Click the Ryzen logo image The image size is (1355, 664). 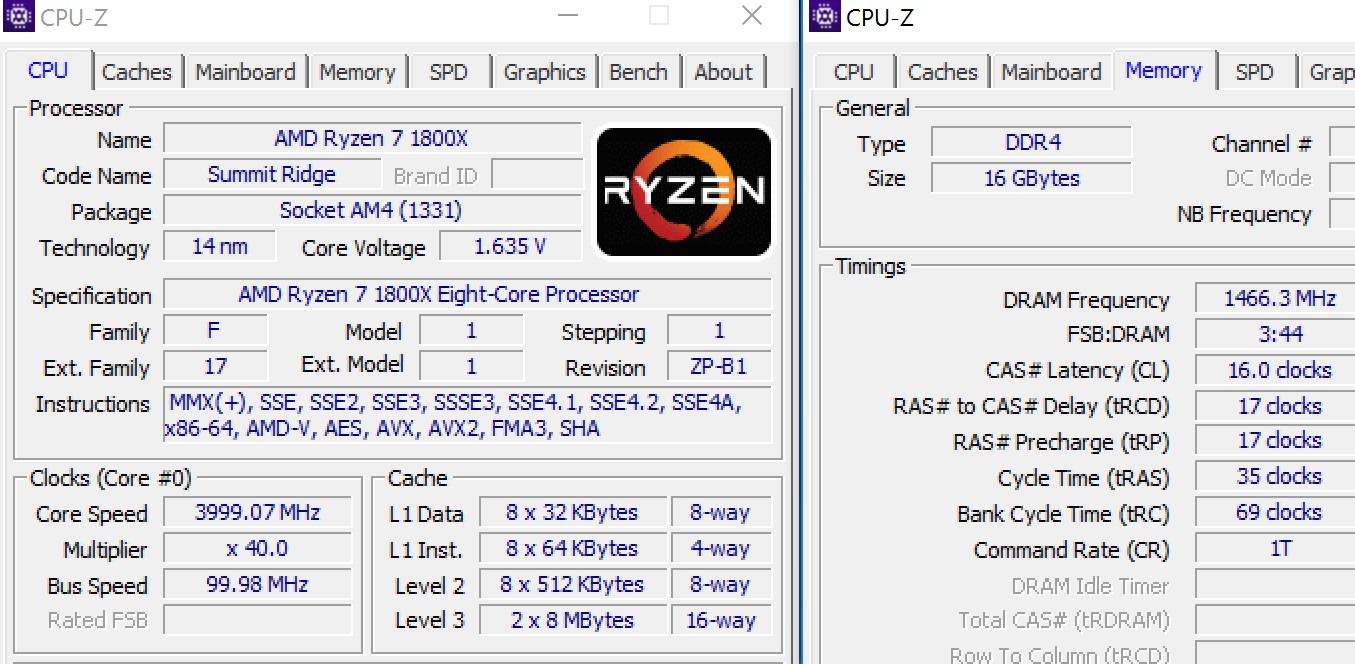click(x=684, y=190)
